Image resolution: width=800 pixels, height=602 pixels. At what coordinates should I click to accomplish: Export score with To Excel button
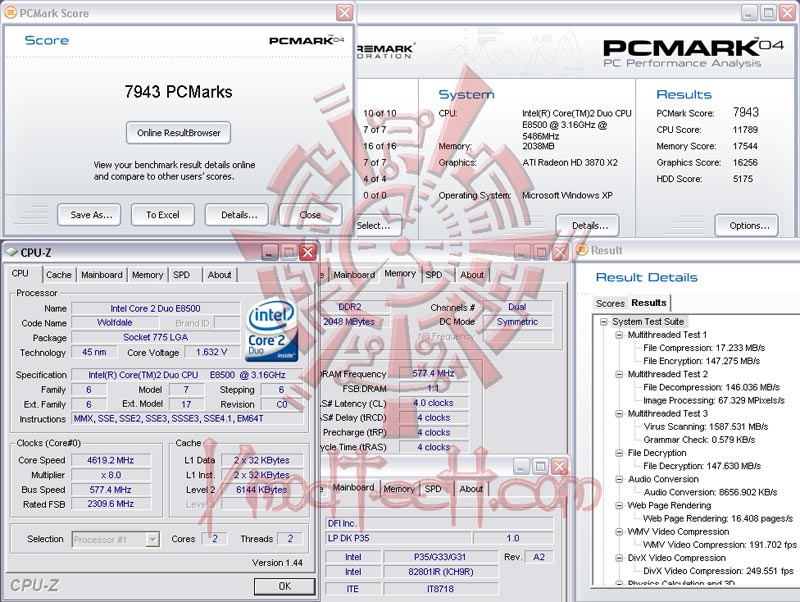coord(163,215)
